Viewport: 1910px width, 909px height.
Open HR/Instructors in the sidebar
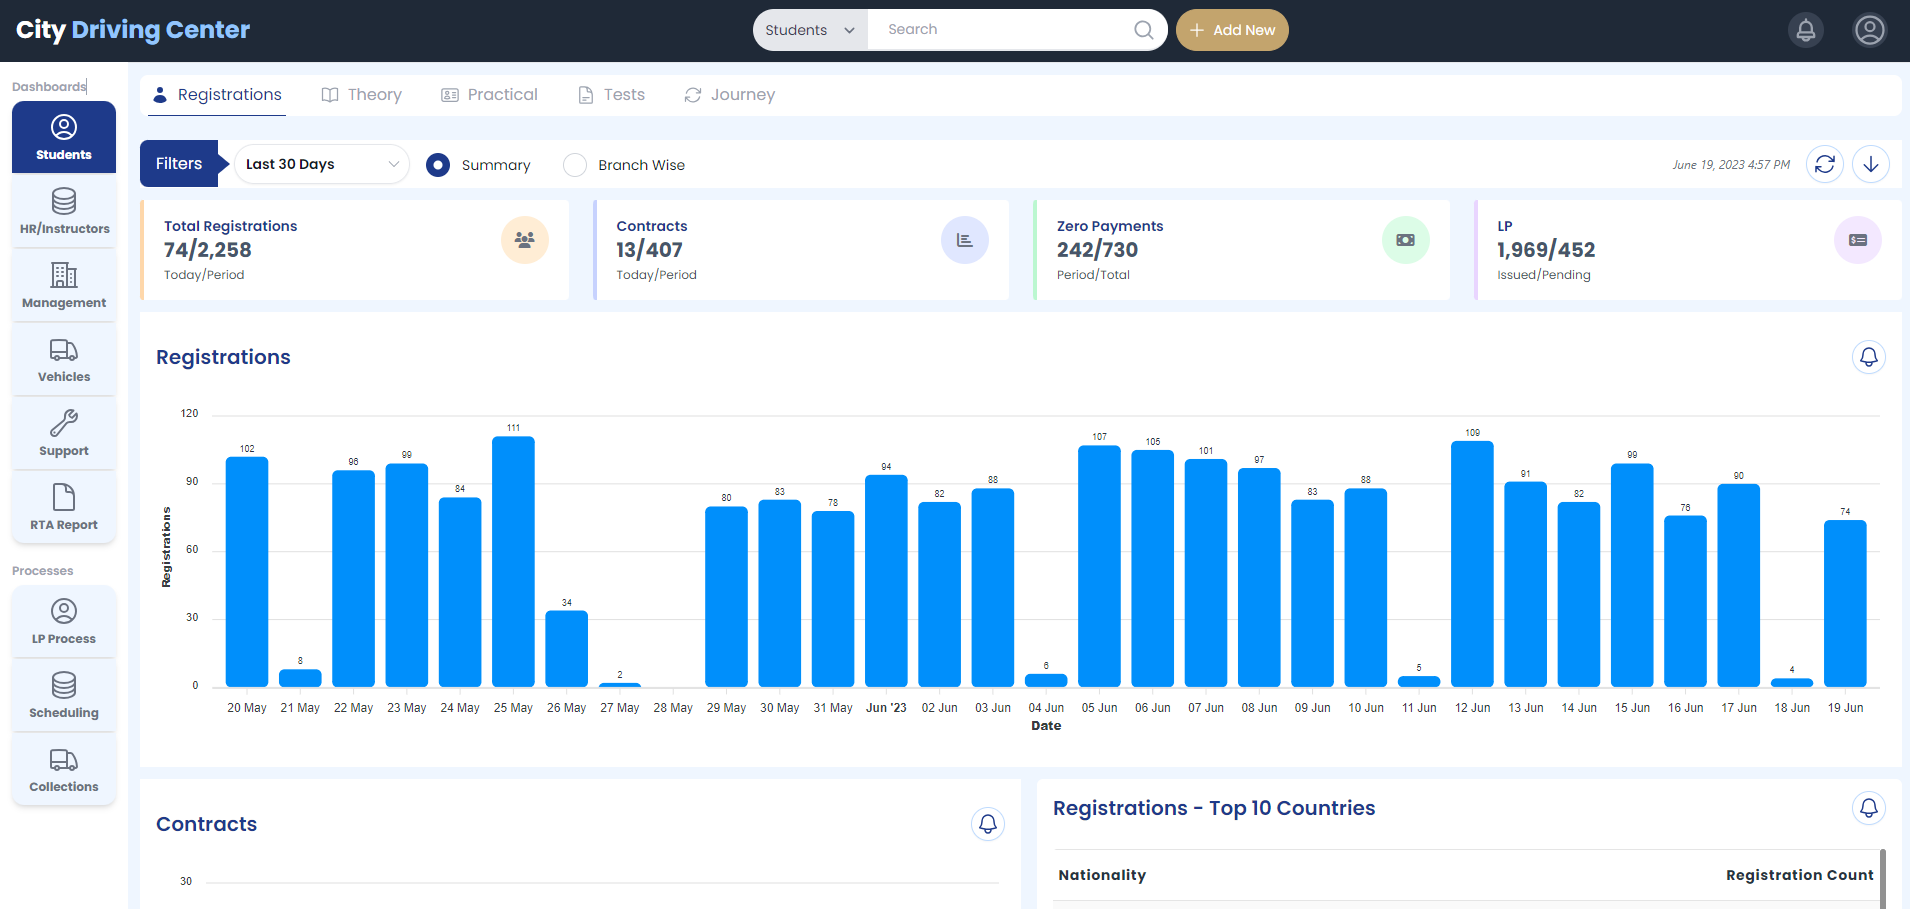coord(64,211)
